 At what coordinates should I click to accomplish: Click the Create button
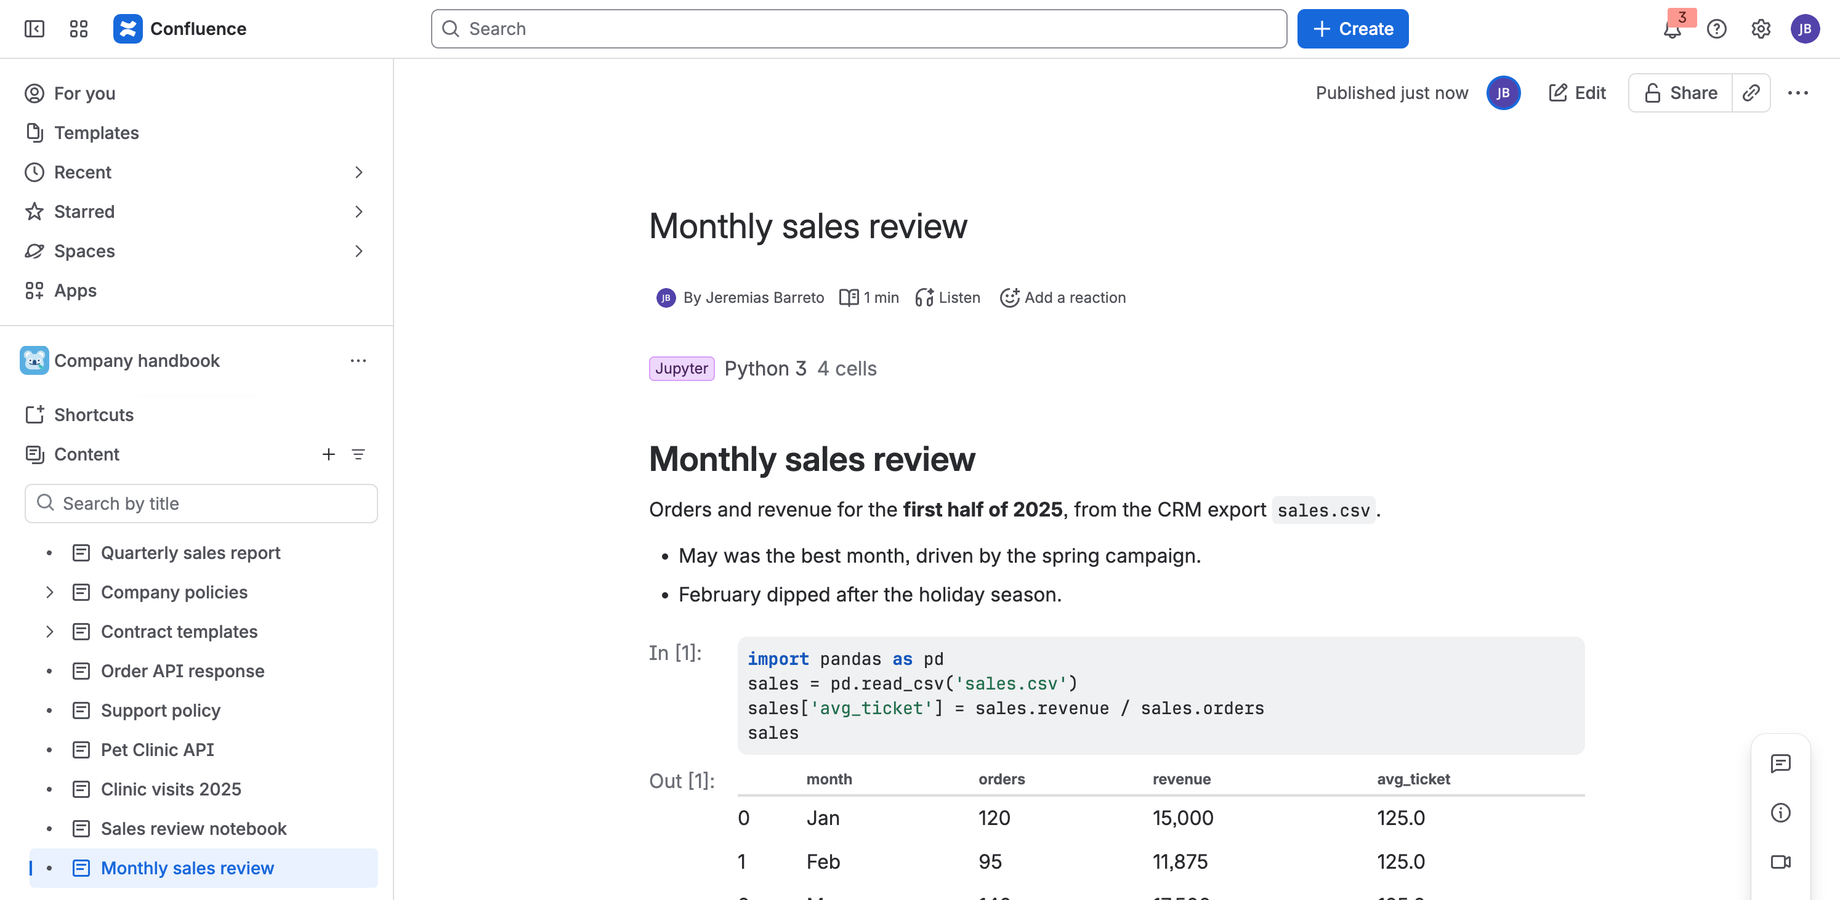coord(1352,29)
